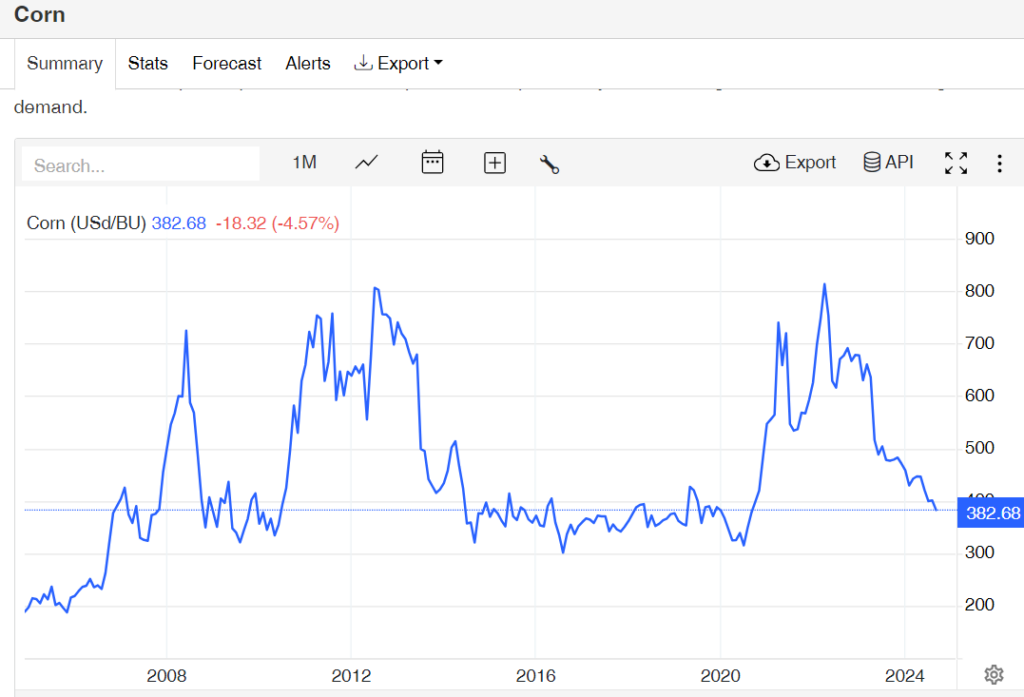Open the calendar date range picker

pos(432,162)
